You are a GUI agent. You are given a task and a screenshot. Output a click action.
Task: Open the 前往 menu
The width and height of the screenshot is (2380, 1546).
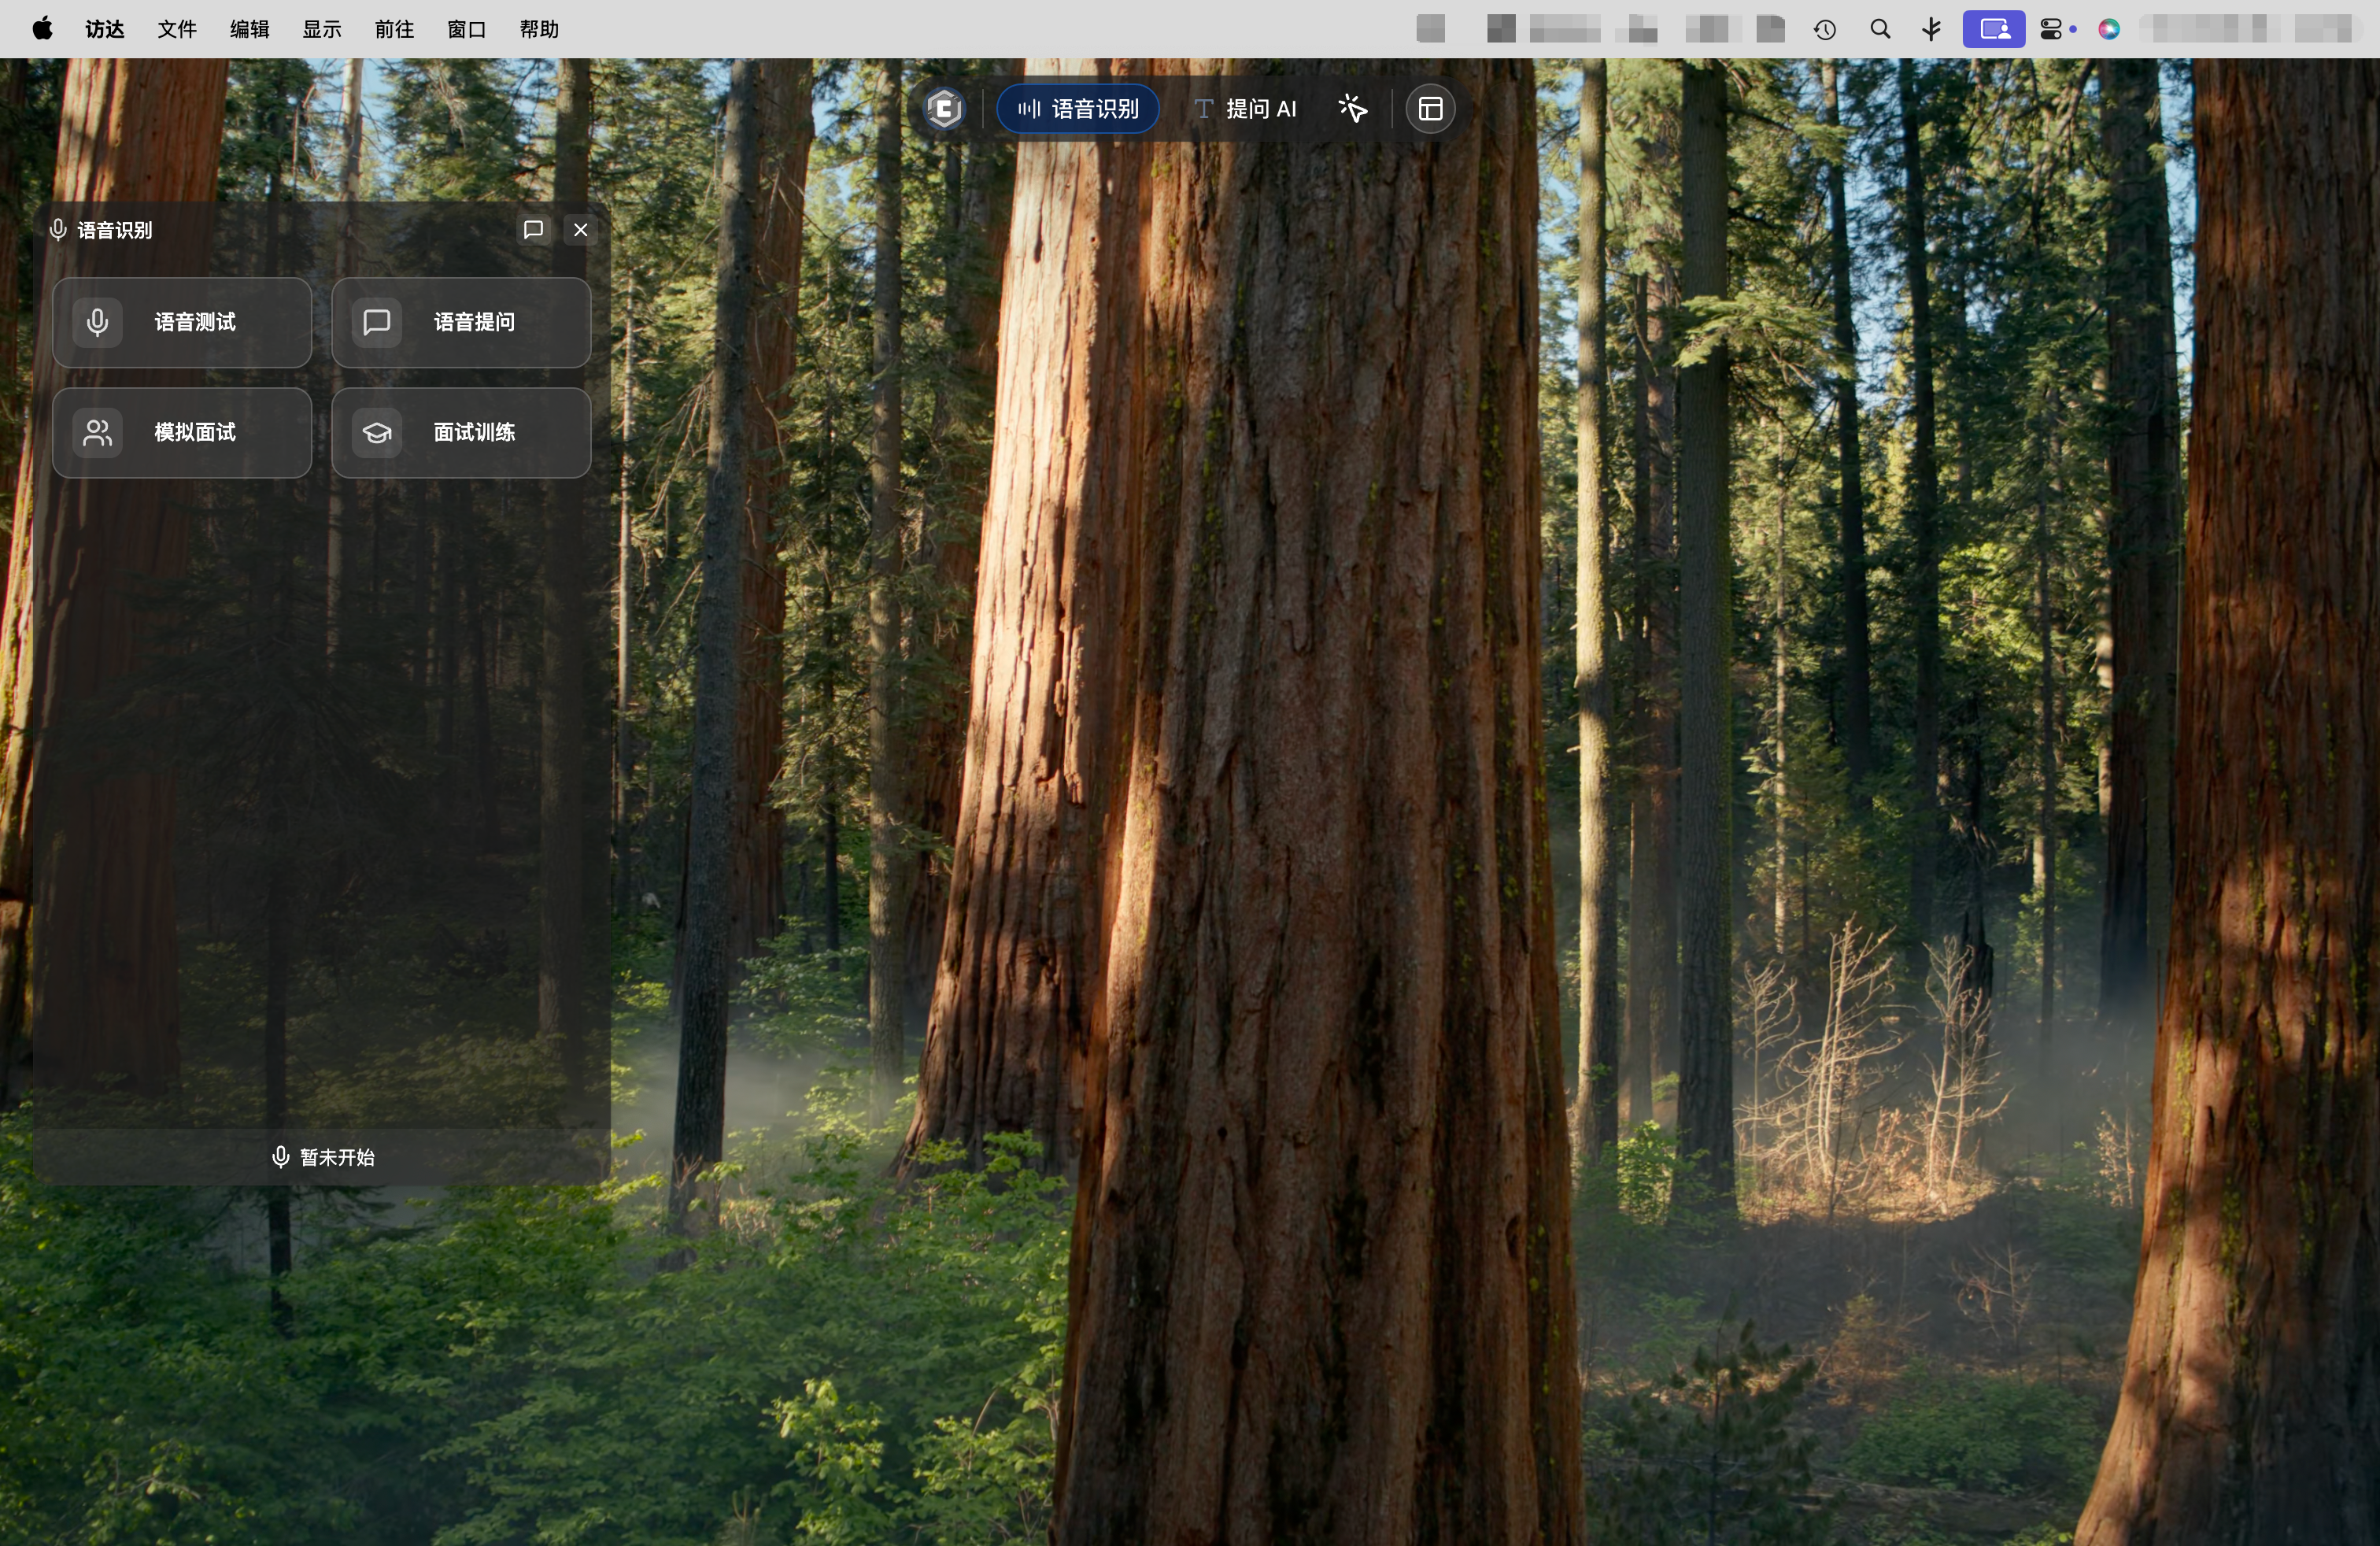pos(394,29)
